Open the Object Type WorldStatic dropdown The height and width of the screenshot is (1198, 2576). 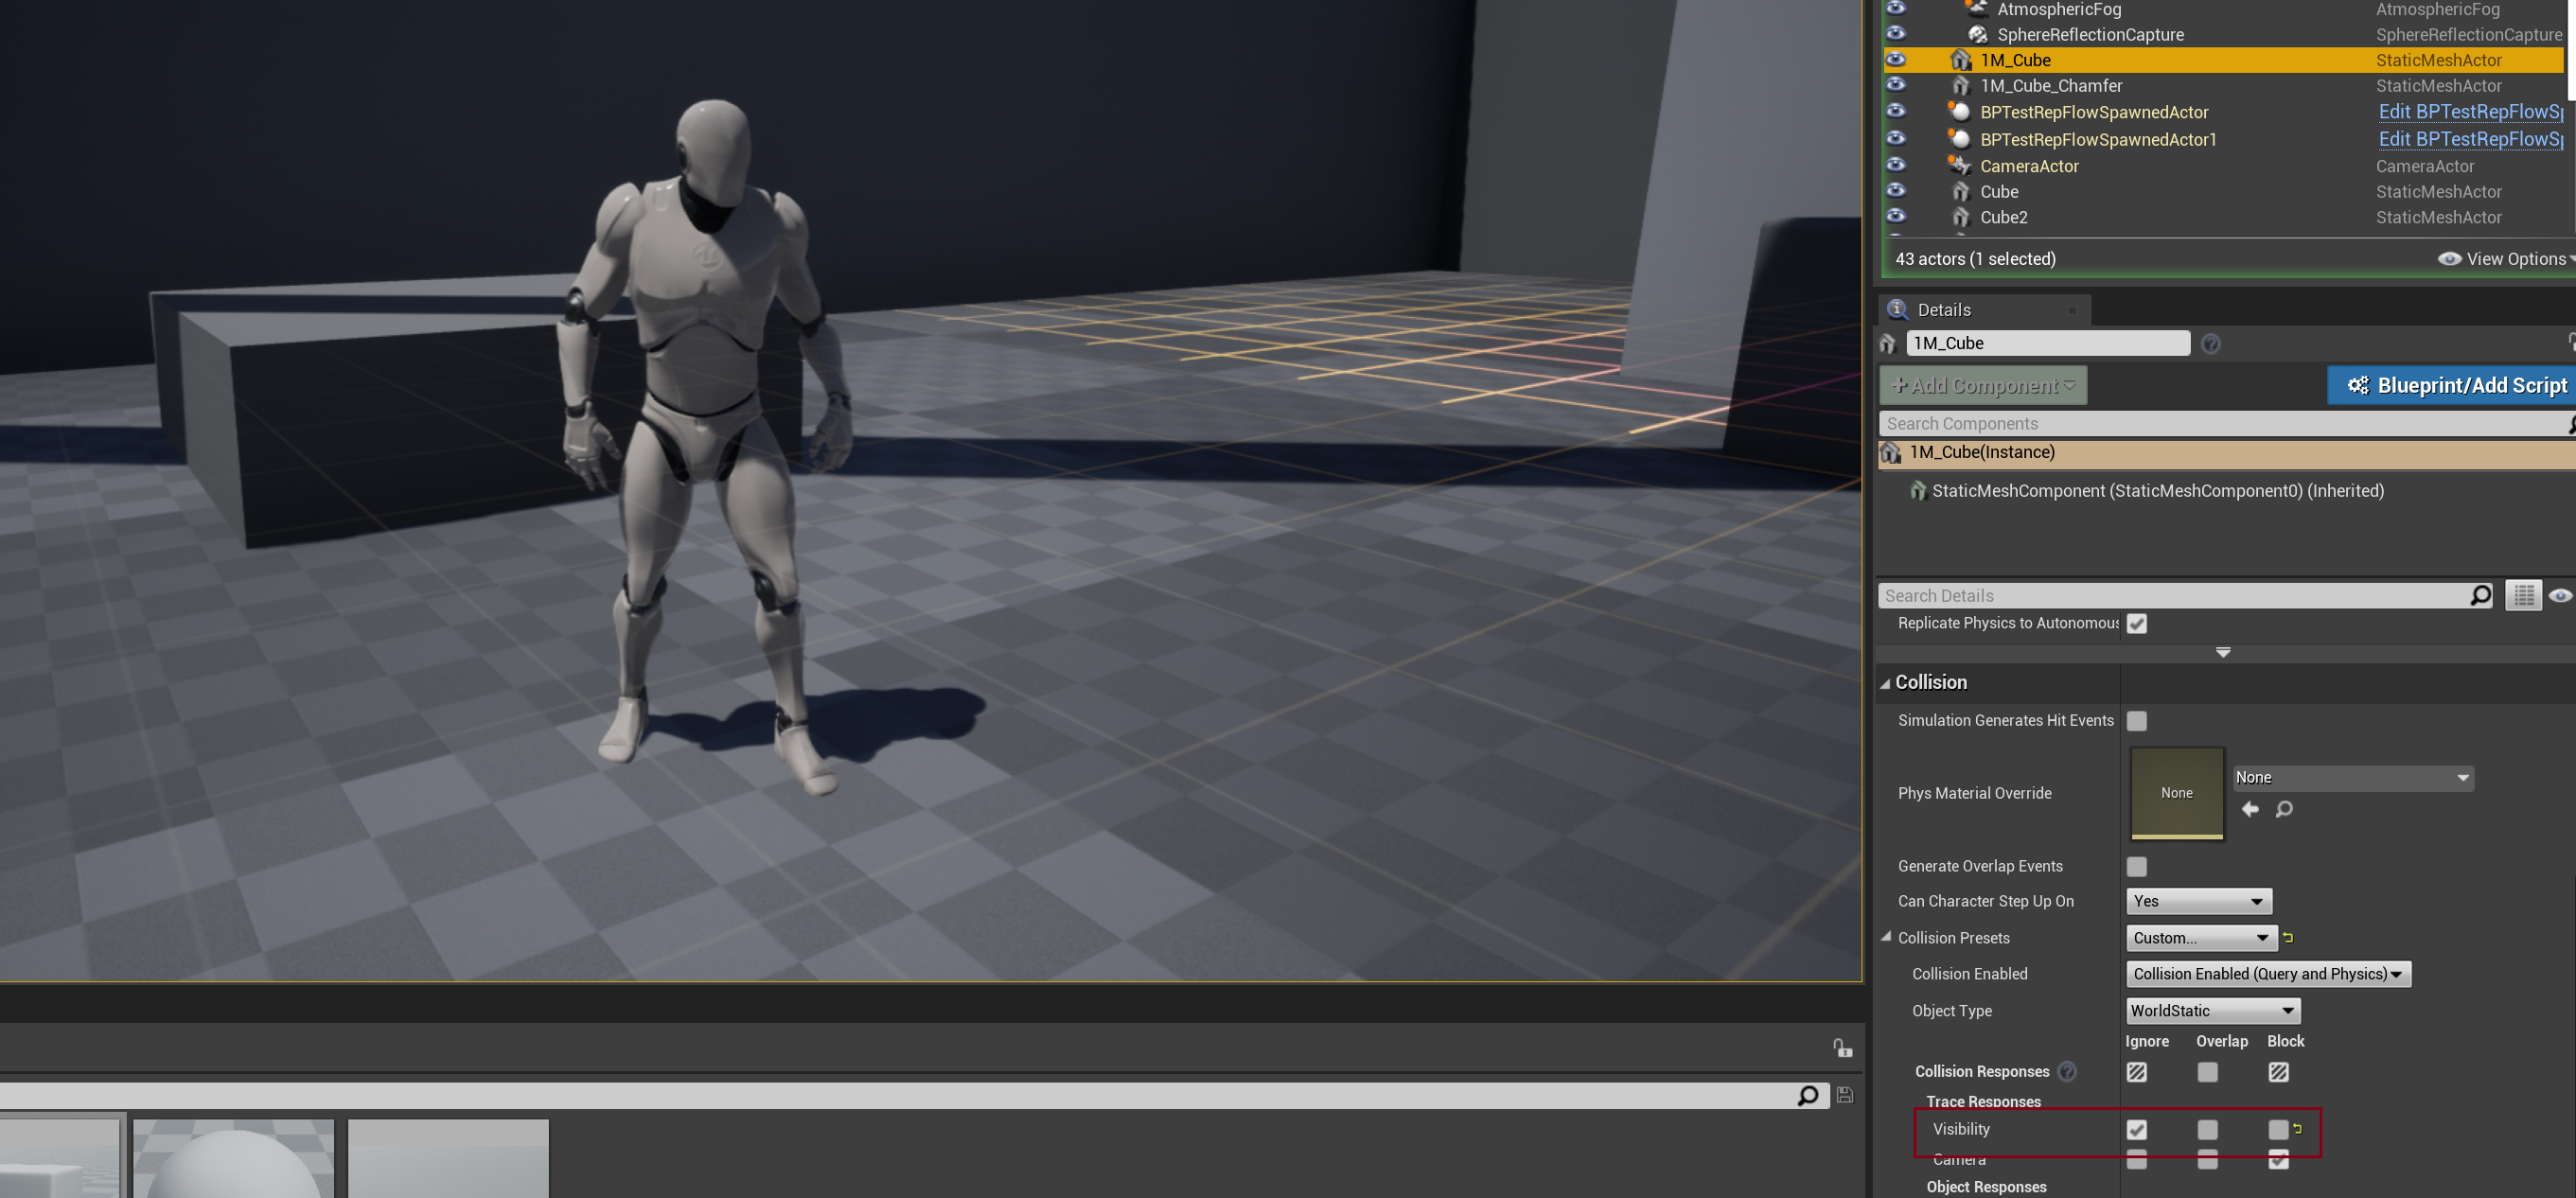tap(2213, 1010)
